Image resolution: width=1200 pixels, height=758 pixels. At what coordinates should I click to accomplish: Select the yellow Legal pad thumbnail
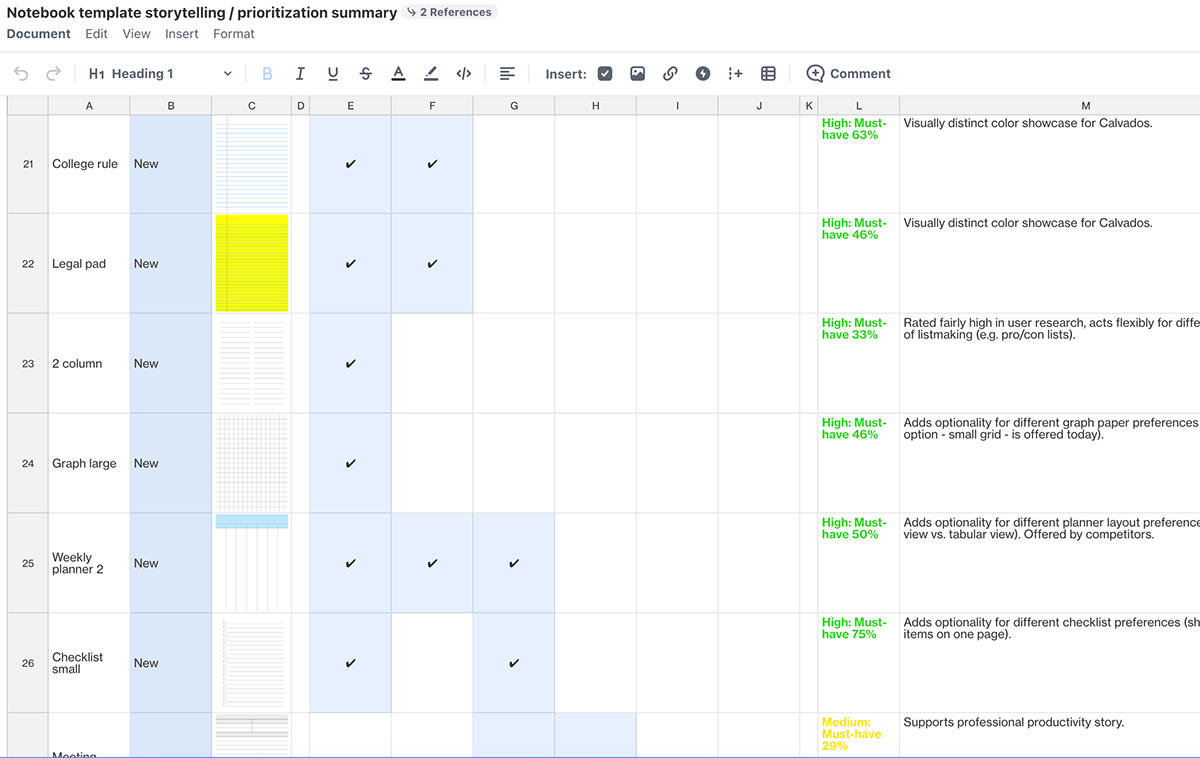[251, 263]
